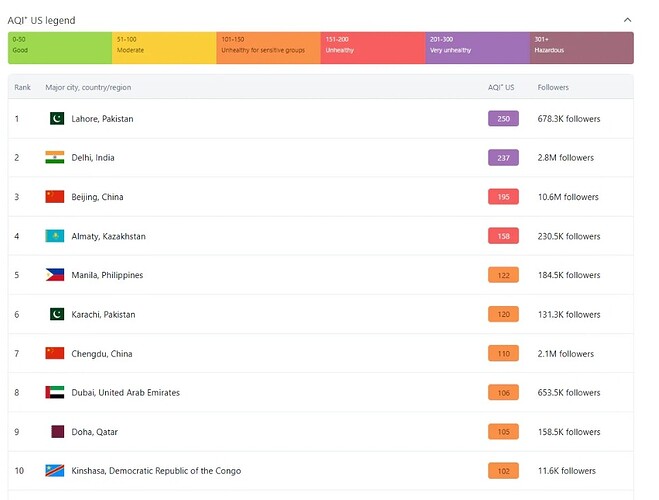The height and width of the screenshot is (500, 659).
Task: Click the Kazakhstan flag beside Almaty
Action: pyautogui.click(x=55, y=237)
